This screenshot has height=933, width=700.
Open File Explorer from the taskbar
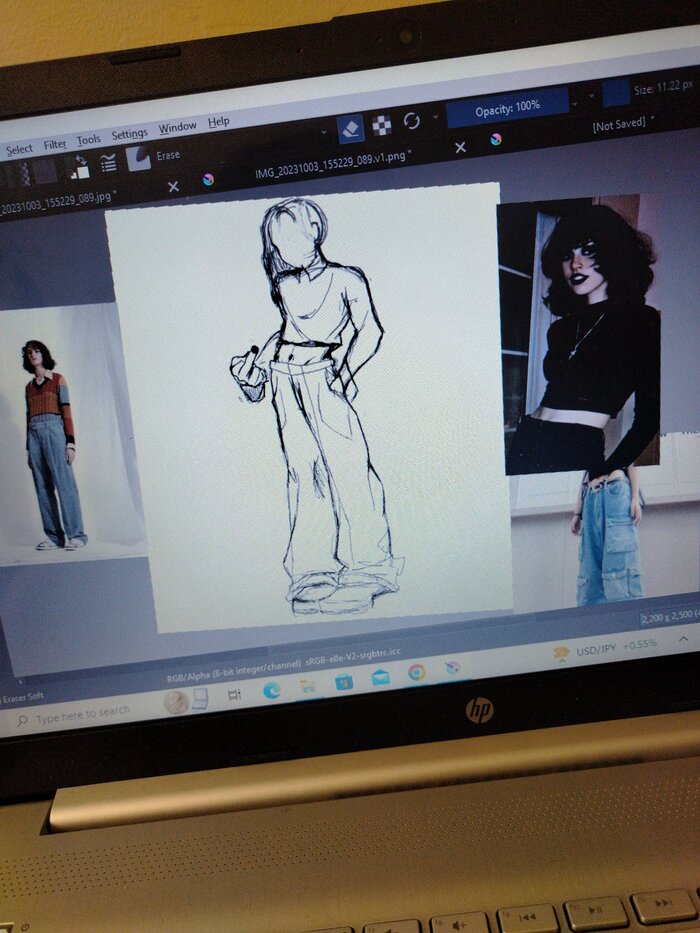coord(308,686)
